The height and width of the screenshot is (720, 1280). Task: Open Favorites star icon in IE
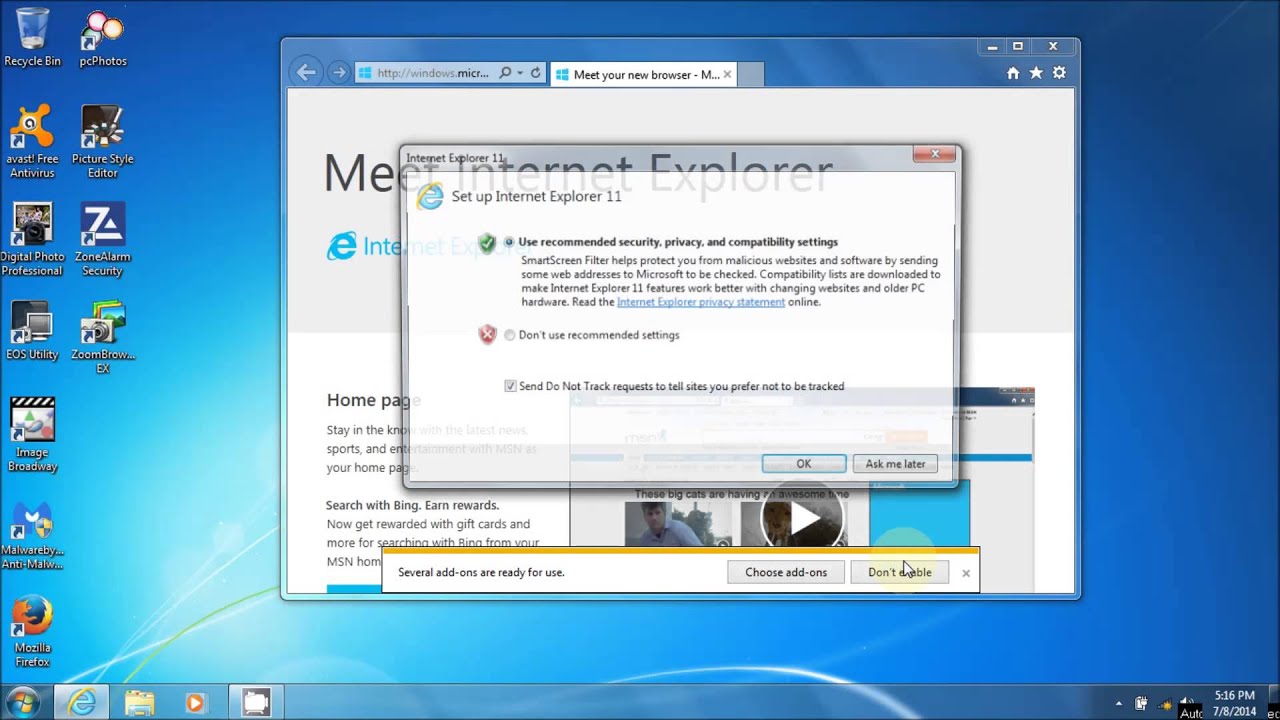click(1036, 73)
